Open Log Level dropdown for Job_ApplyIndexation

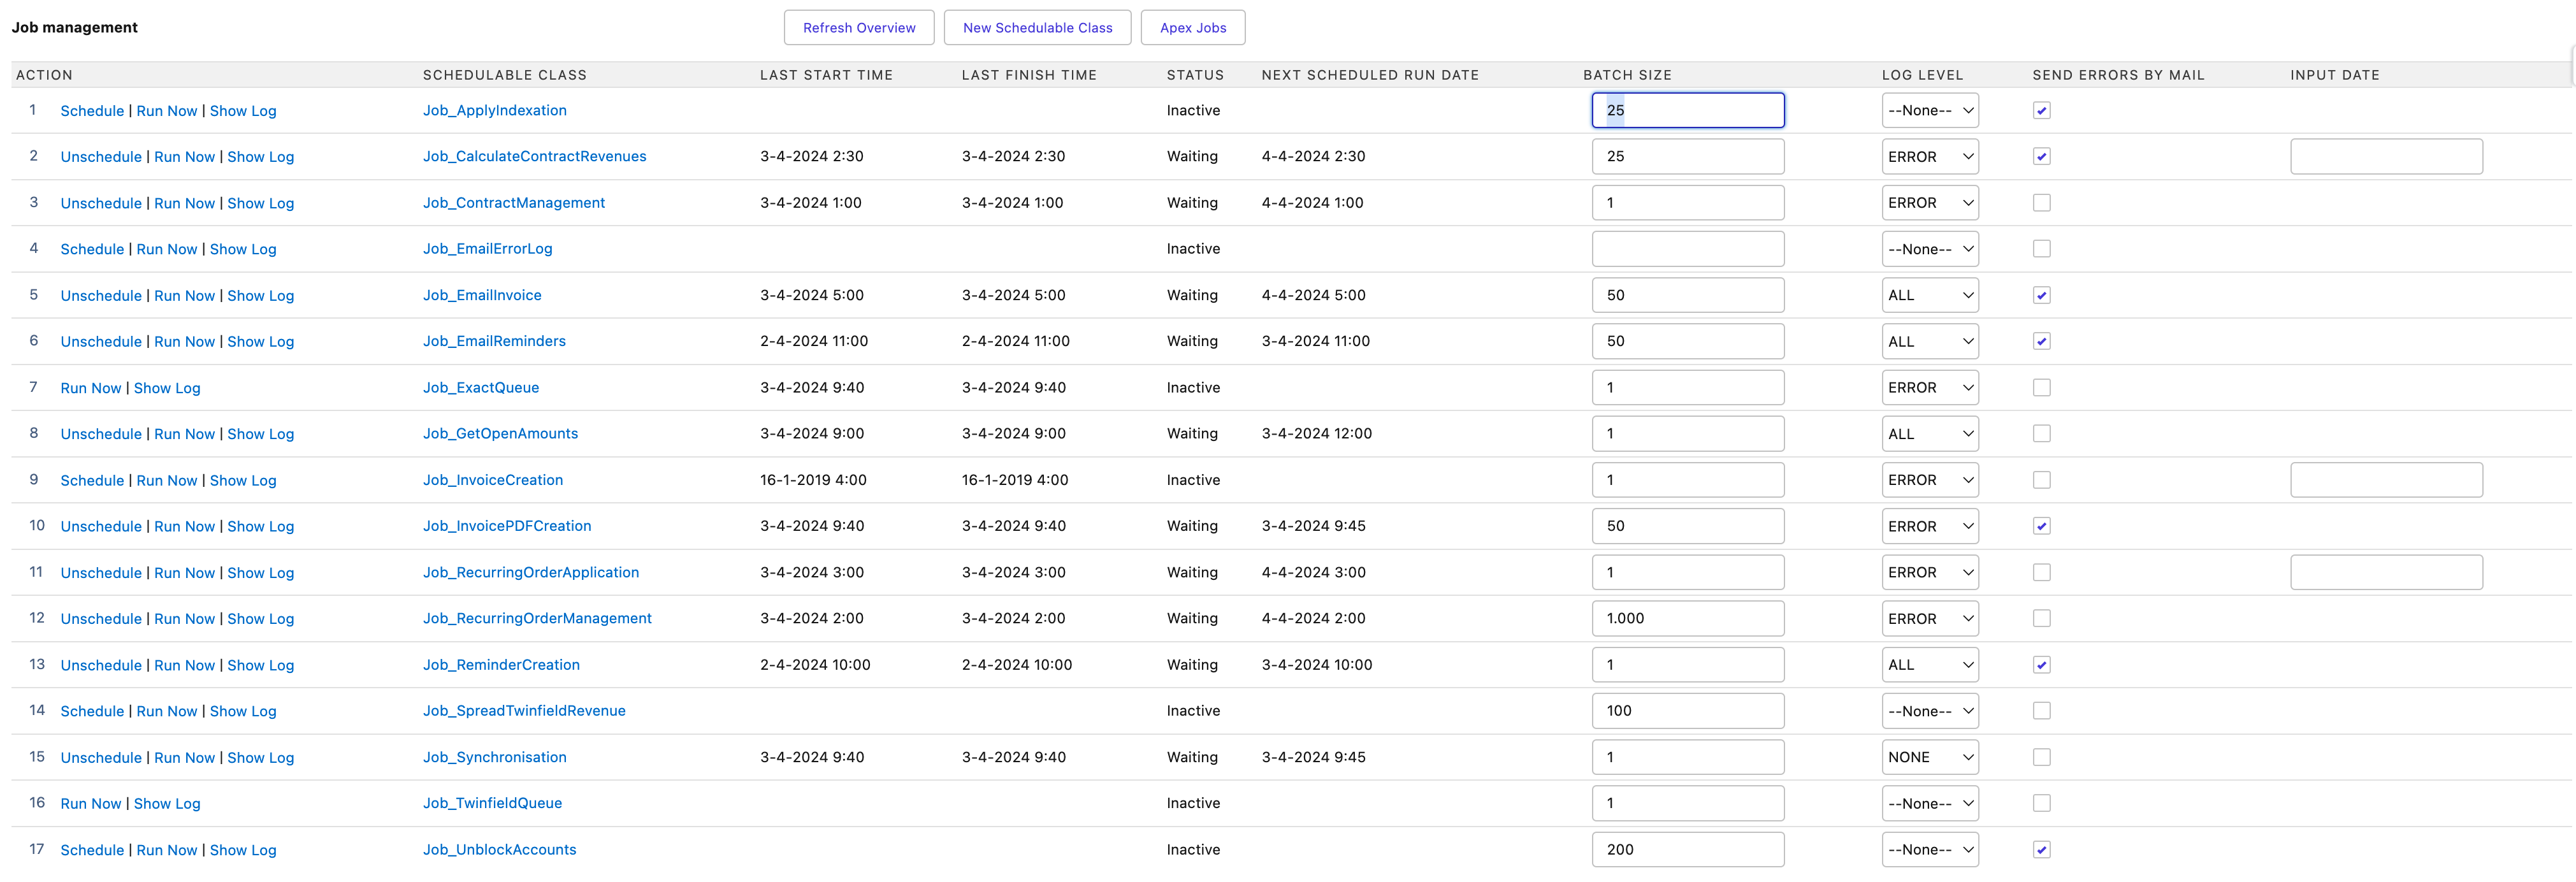tap(1929, 111)
